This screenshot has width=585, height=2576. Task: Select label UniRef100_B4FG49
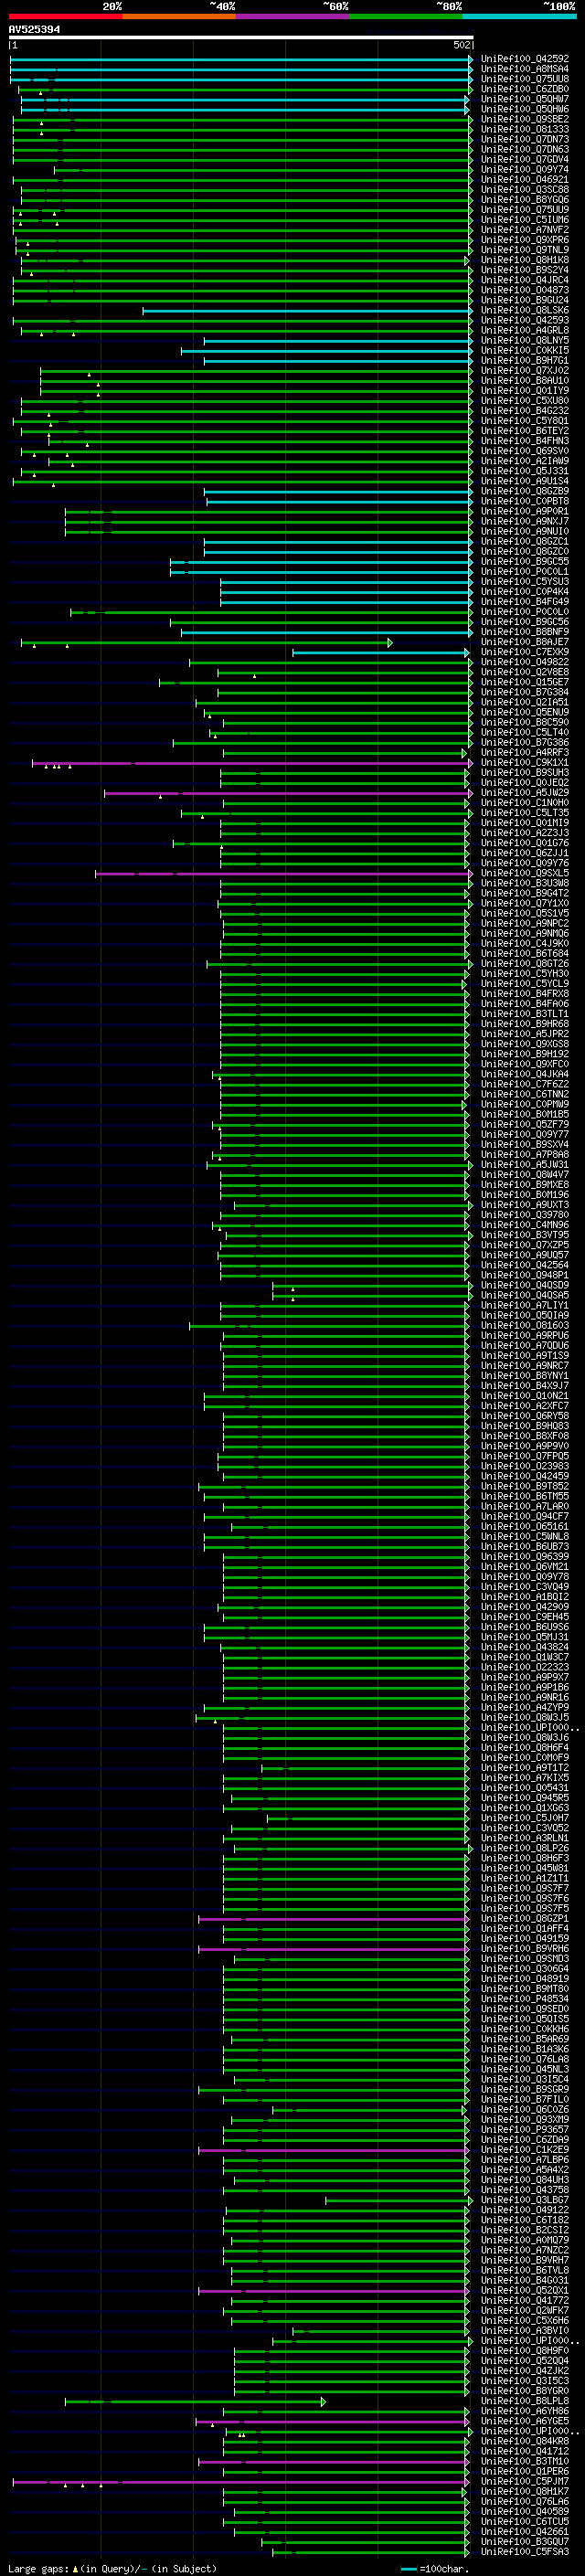tap(524, 602)
